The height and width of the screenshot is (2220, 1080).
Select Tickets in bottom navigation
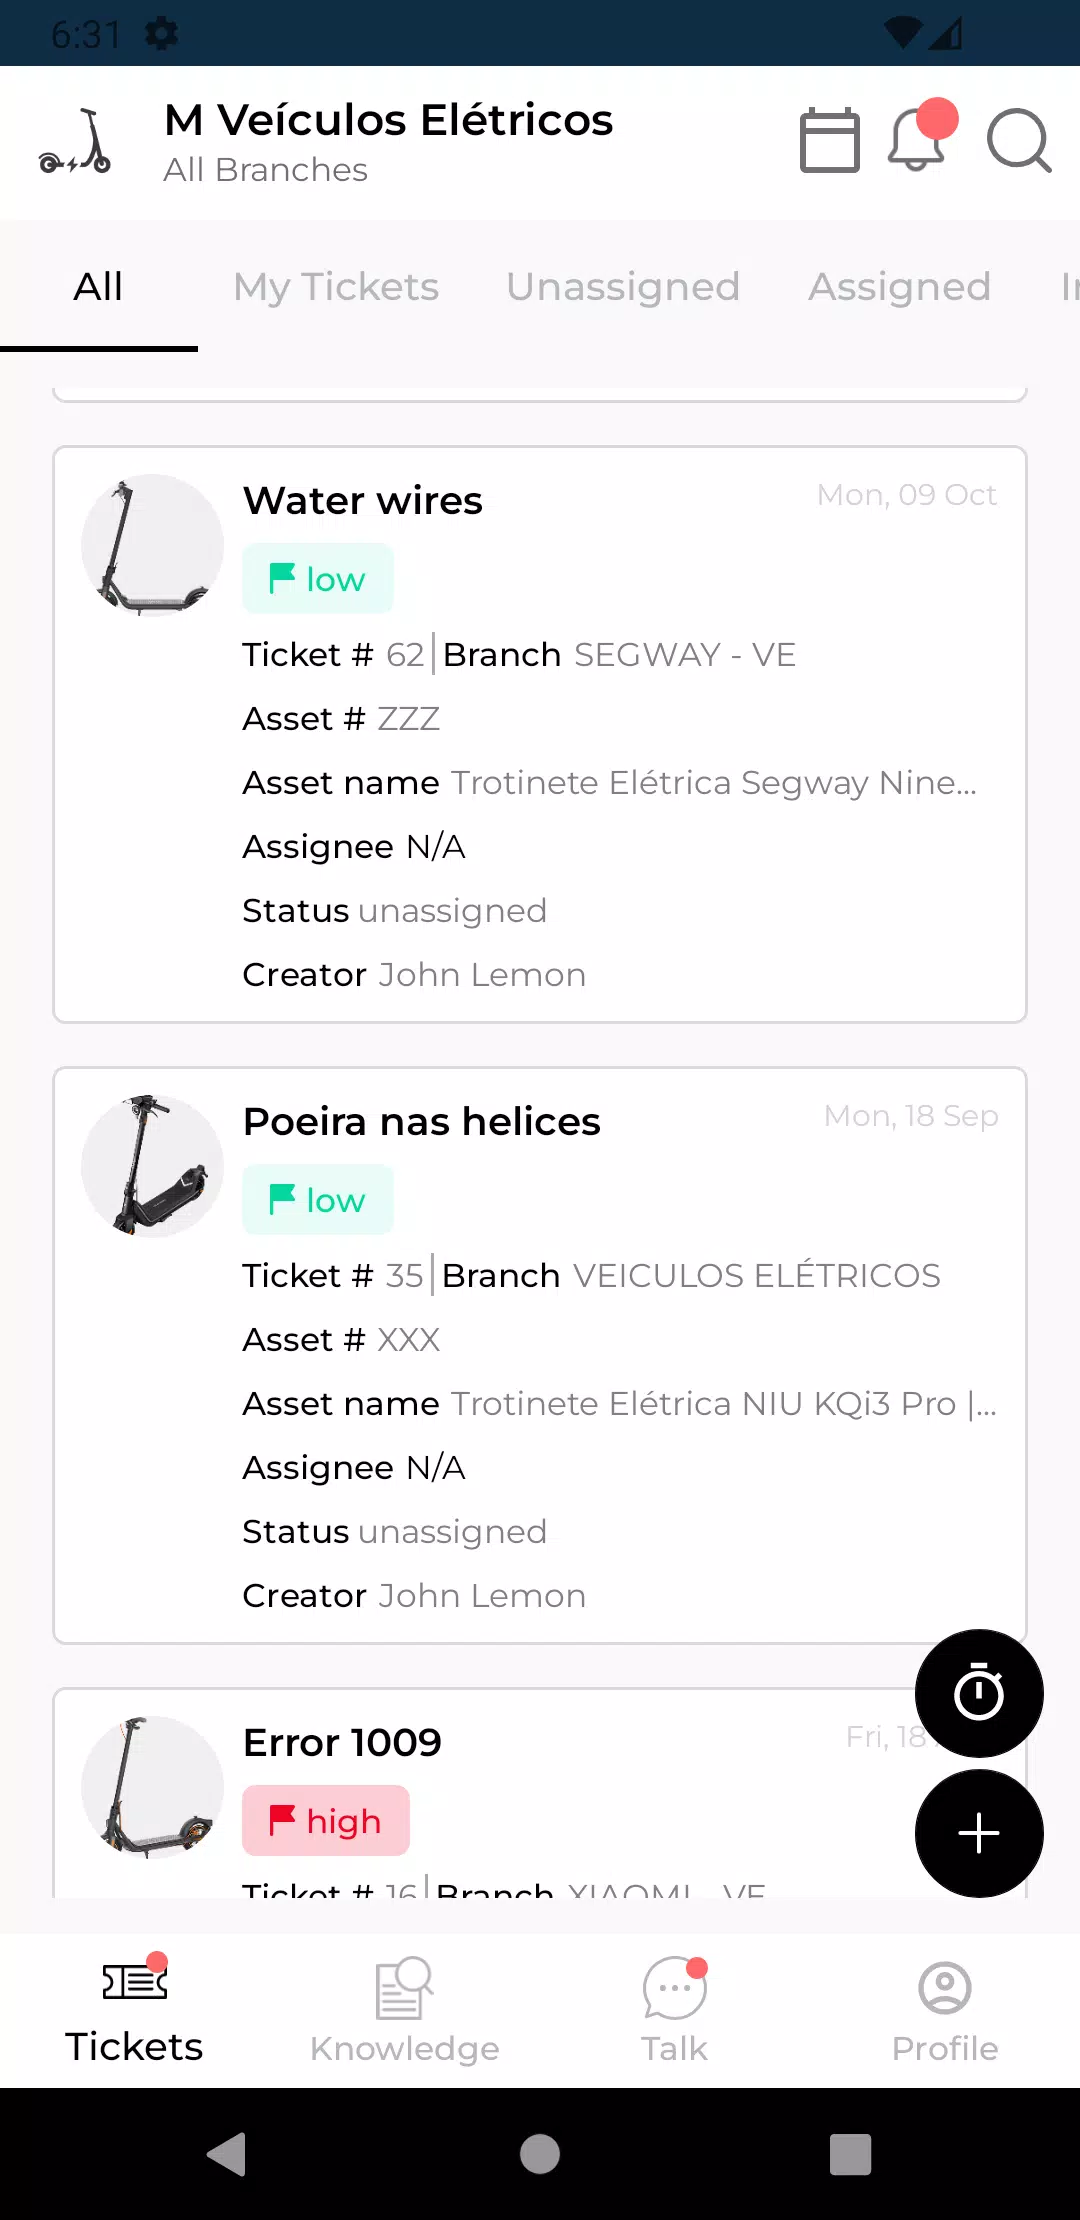tap(134, 2010)
